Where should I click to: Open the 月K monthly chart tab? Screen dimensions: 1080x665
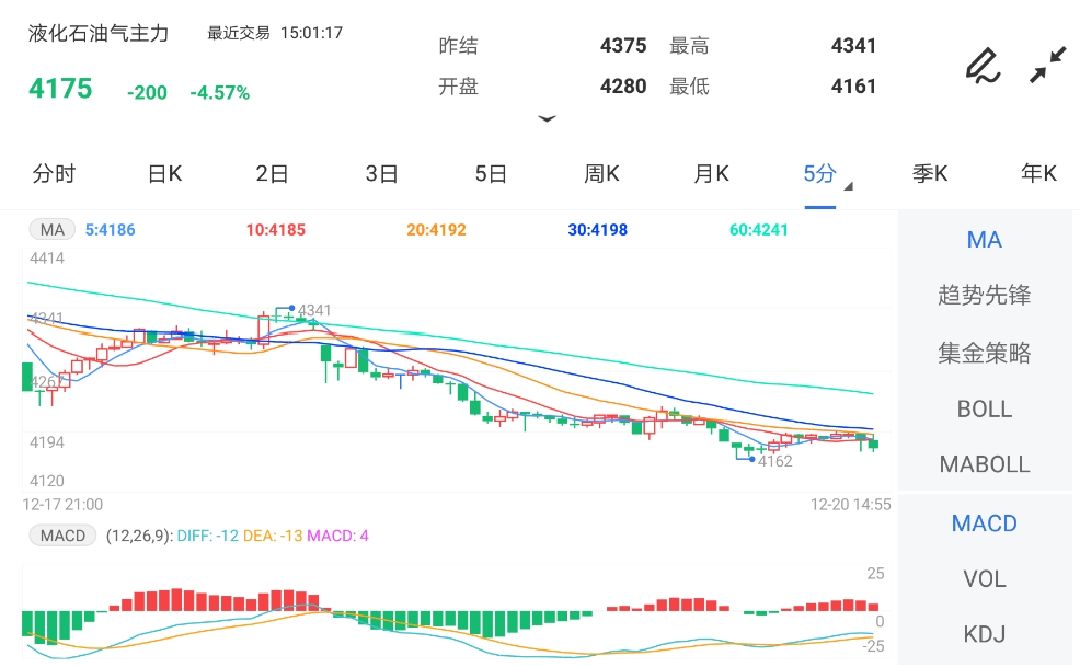710,173
